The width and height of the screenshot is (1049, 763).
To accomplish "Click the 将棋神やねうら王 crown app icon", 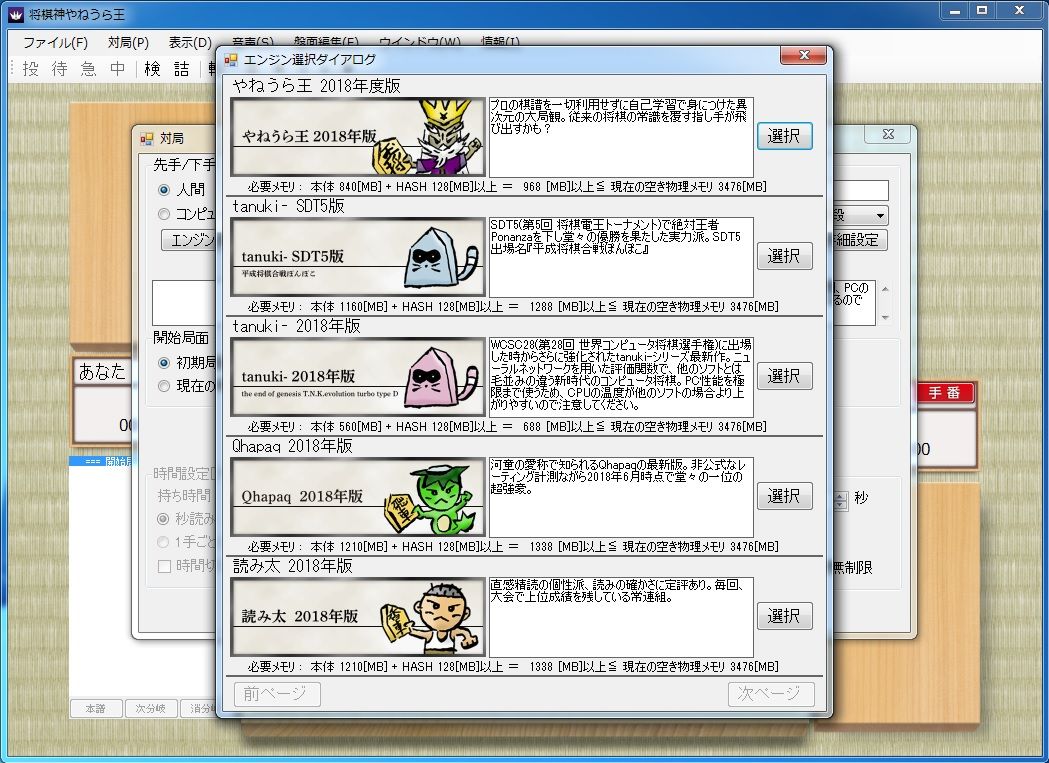I will (15, 14).
